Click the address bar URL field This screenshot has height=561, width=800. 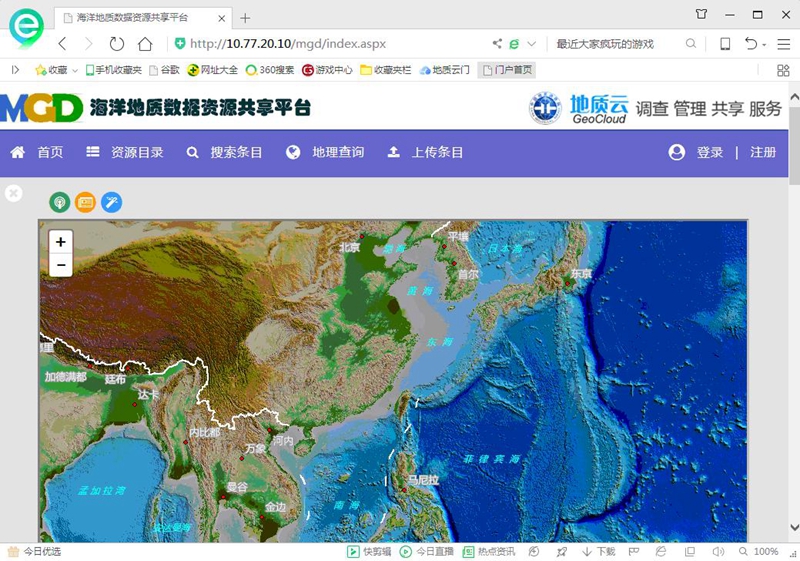point(330,44)
